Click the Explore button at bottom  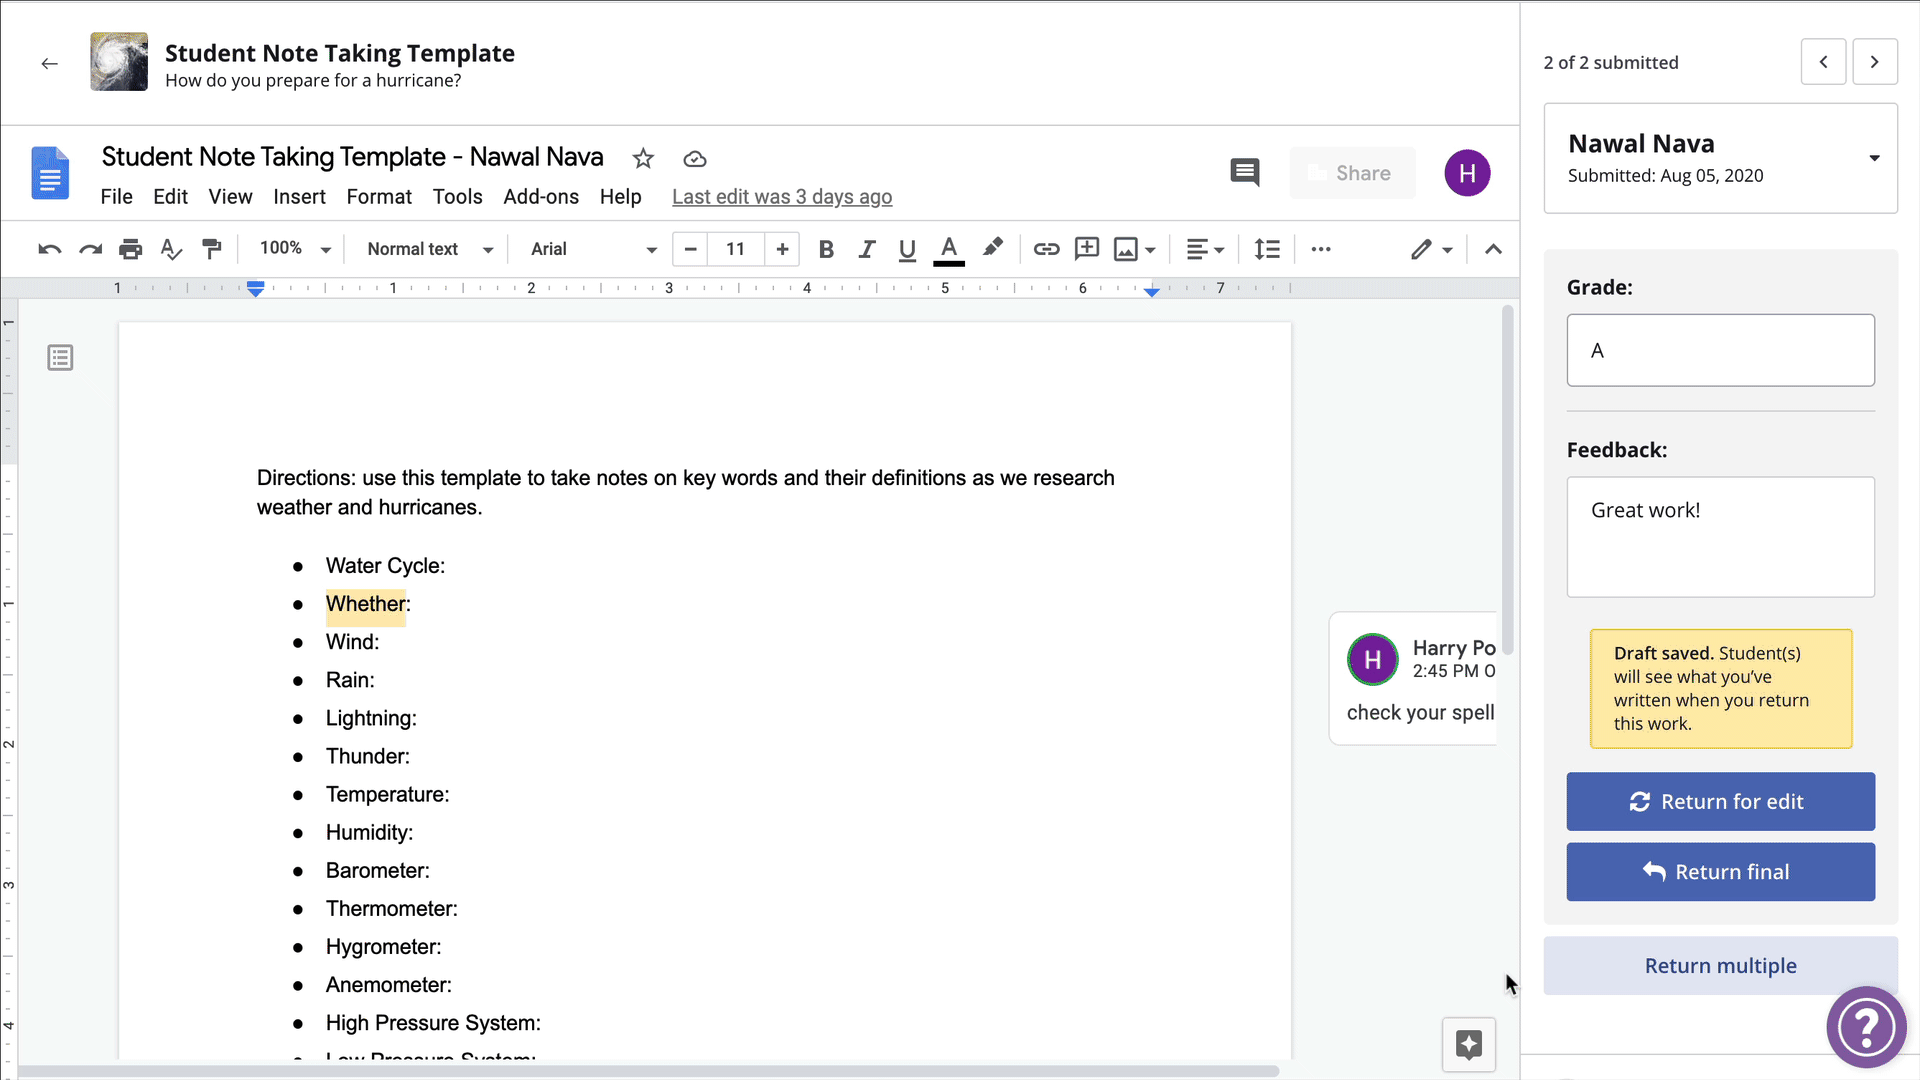(1468, 1045)
